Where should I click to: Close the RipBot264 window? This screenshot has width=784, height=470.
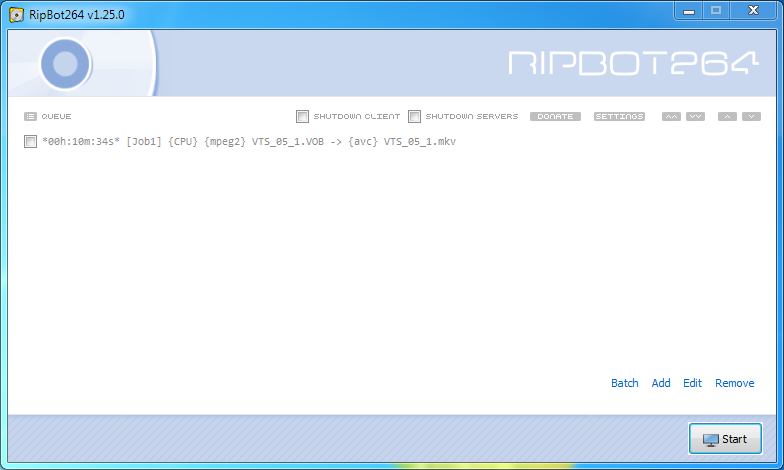click(753, 11)
